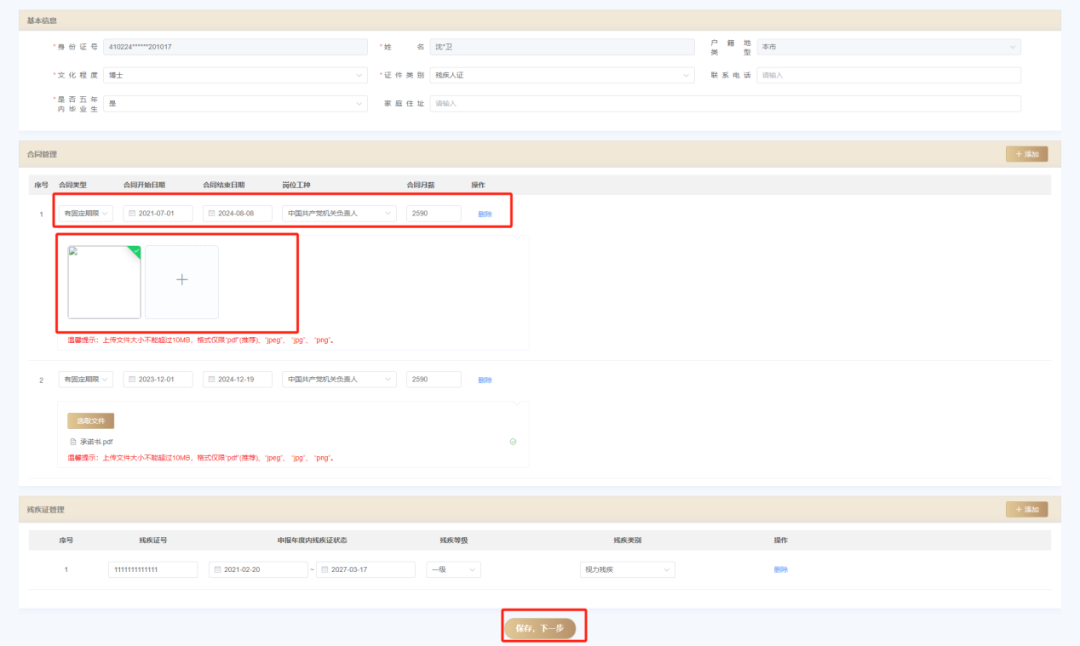Expand the 证件类别 dropdown showing 残疾人证
Viewport: 1080px width, 646px height.
[x=562, y=75]
